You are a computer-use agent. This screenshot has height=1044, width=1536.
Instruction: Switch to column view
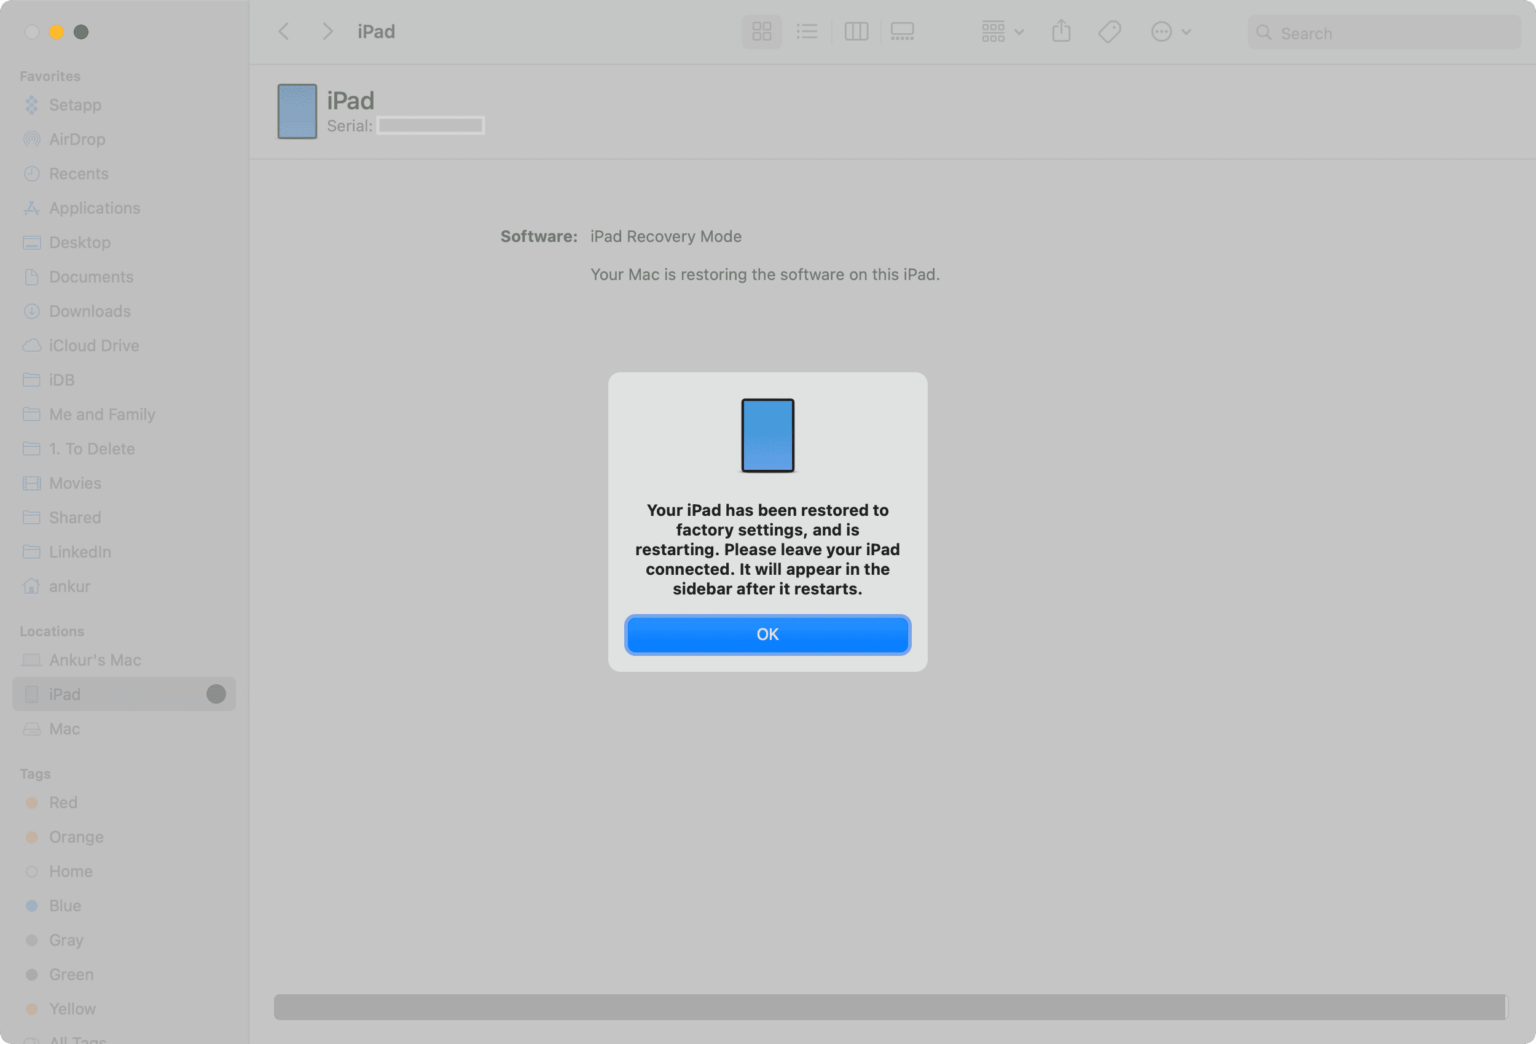[x=856, y=32]
